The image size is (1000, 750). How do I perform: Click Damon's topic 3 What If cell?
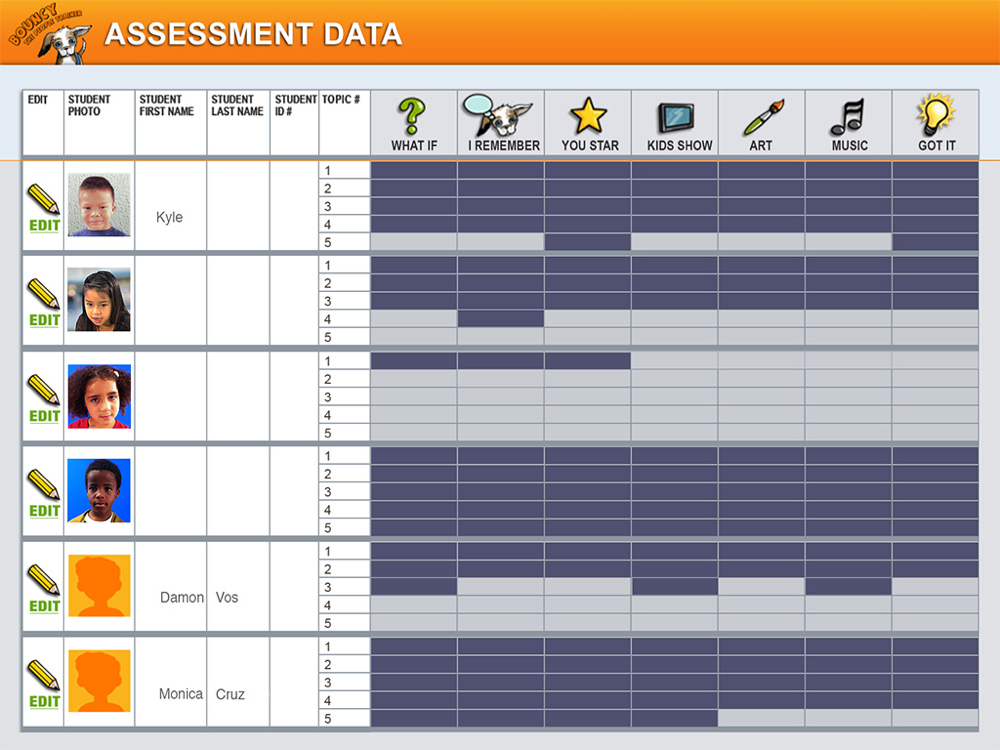[x=414, y=587]
